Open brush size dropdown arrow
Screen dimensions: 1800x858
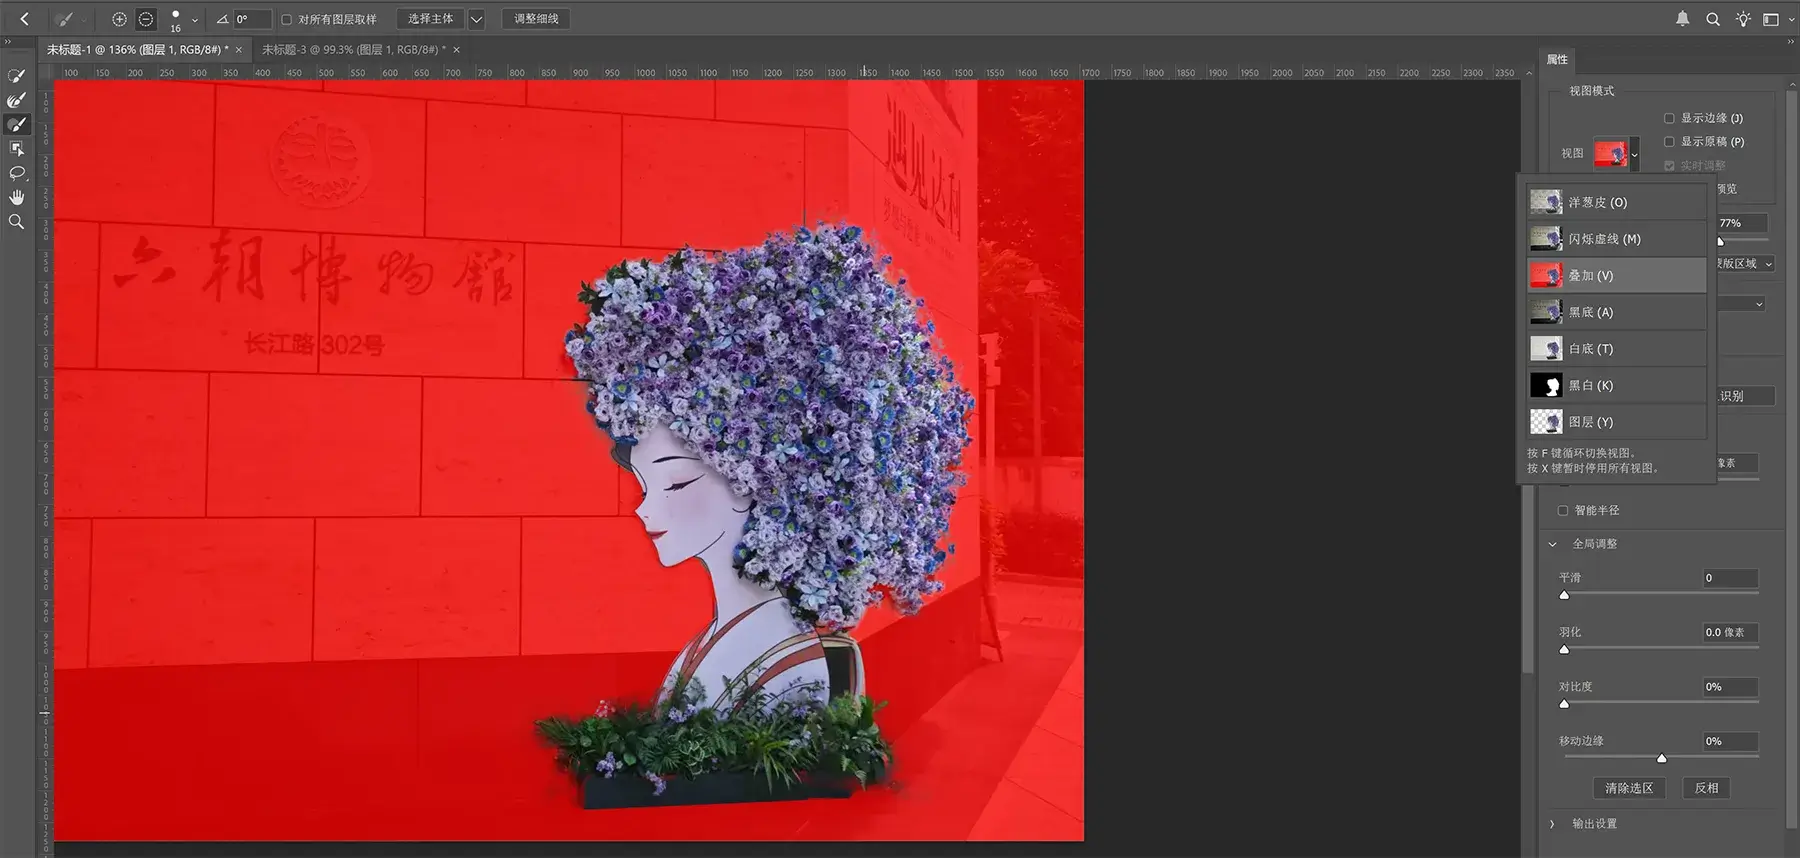pyautogui.click(x=195, y=20)
